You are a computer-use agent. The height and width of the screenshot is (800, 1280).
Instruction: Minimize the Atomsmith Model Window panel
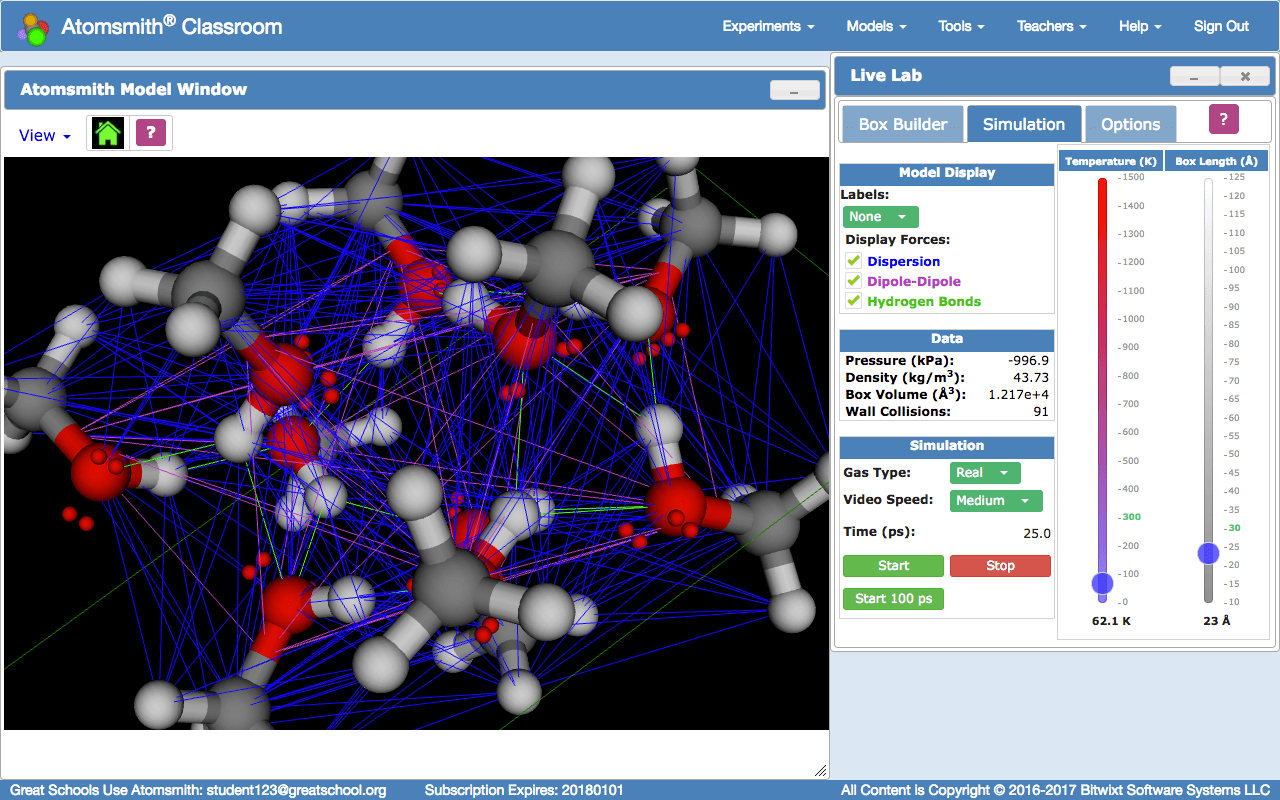point(795,90)
